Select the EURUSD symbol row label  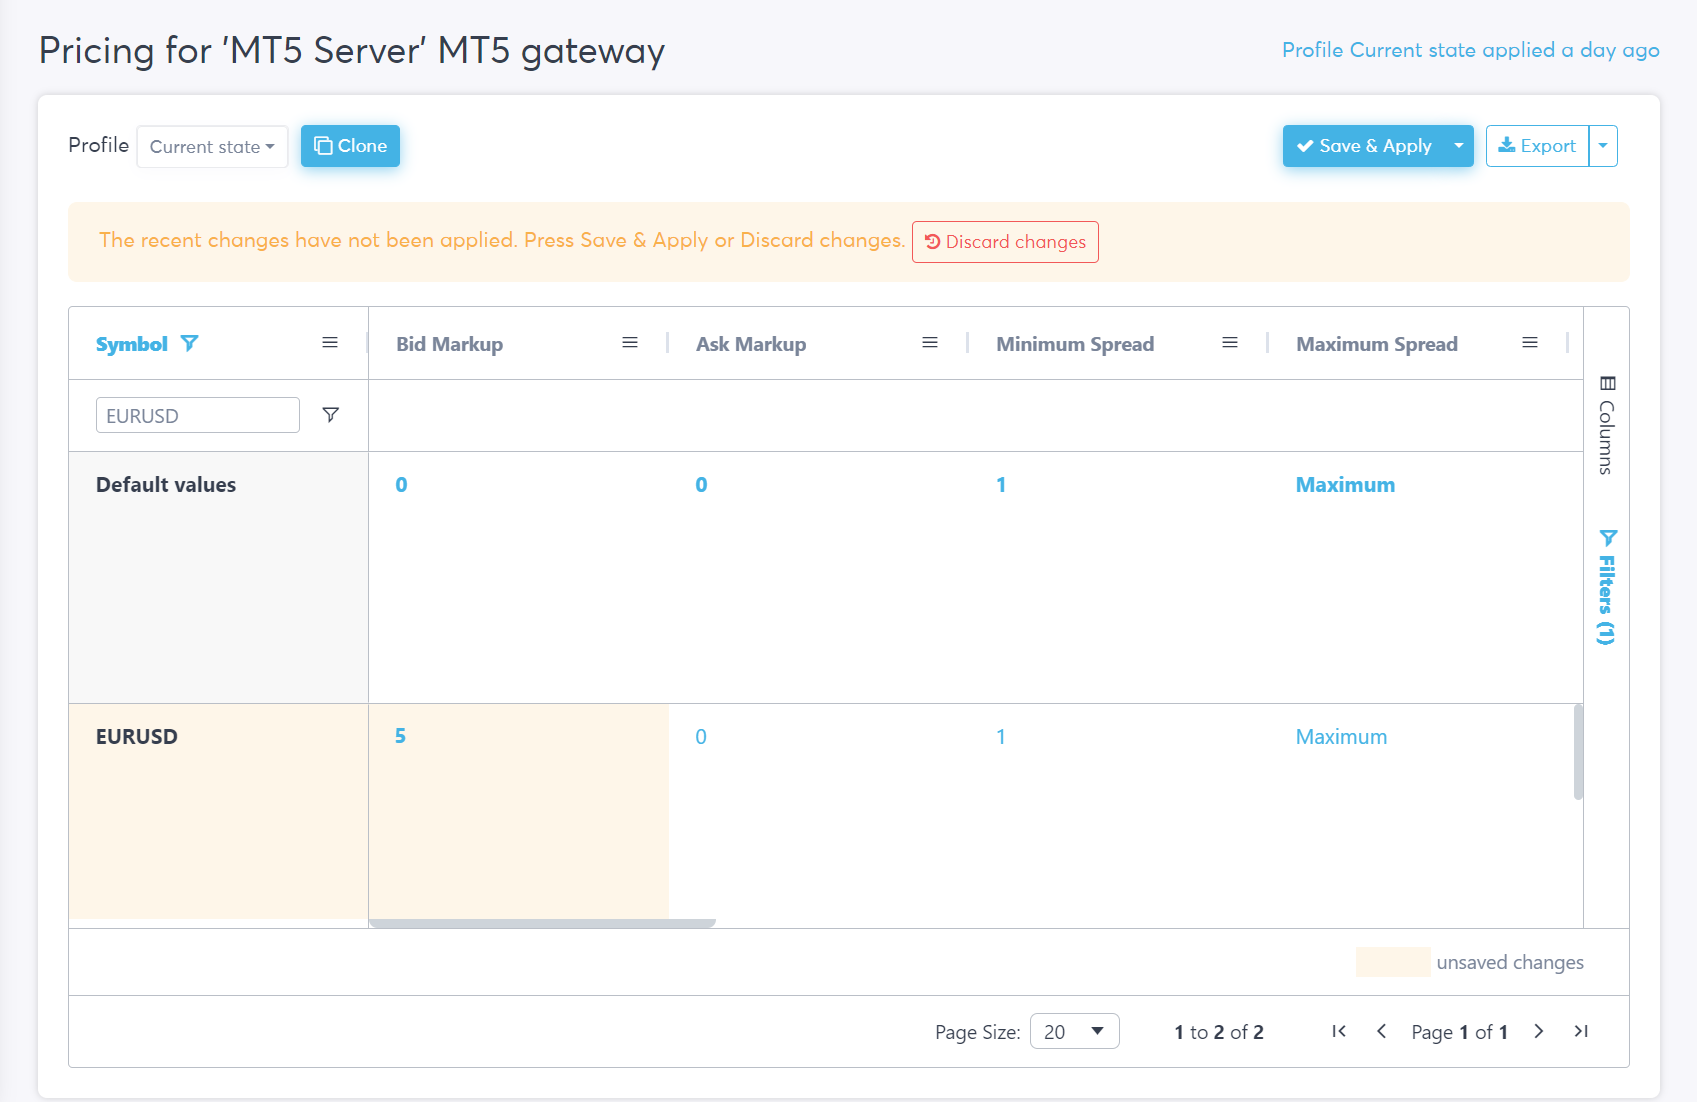coord(137,737)
